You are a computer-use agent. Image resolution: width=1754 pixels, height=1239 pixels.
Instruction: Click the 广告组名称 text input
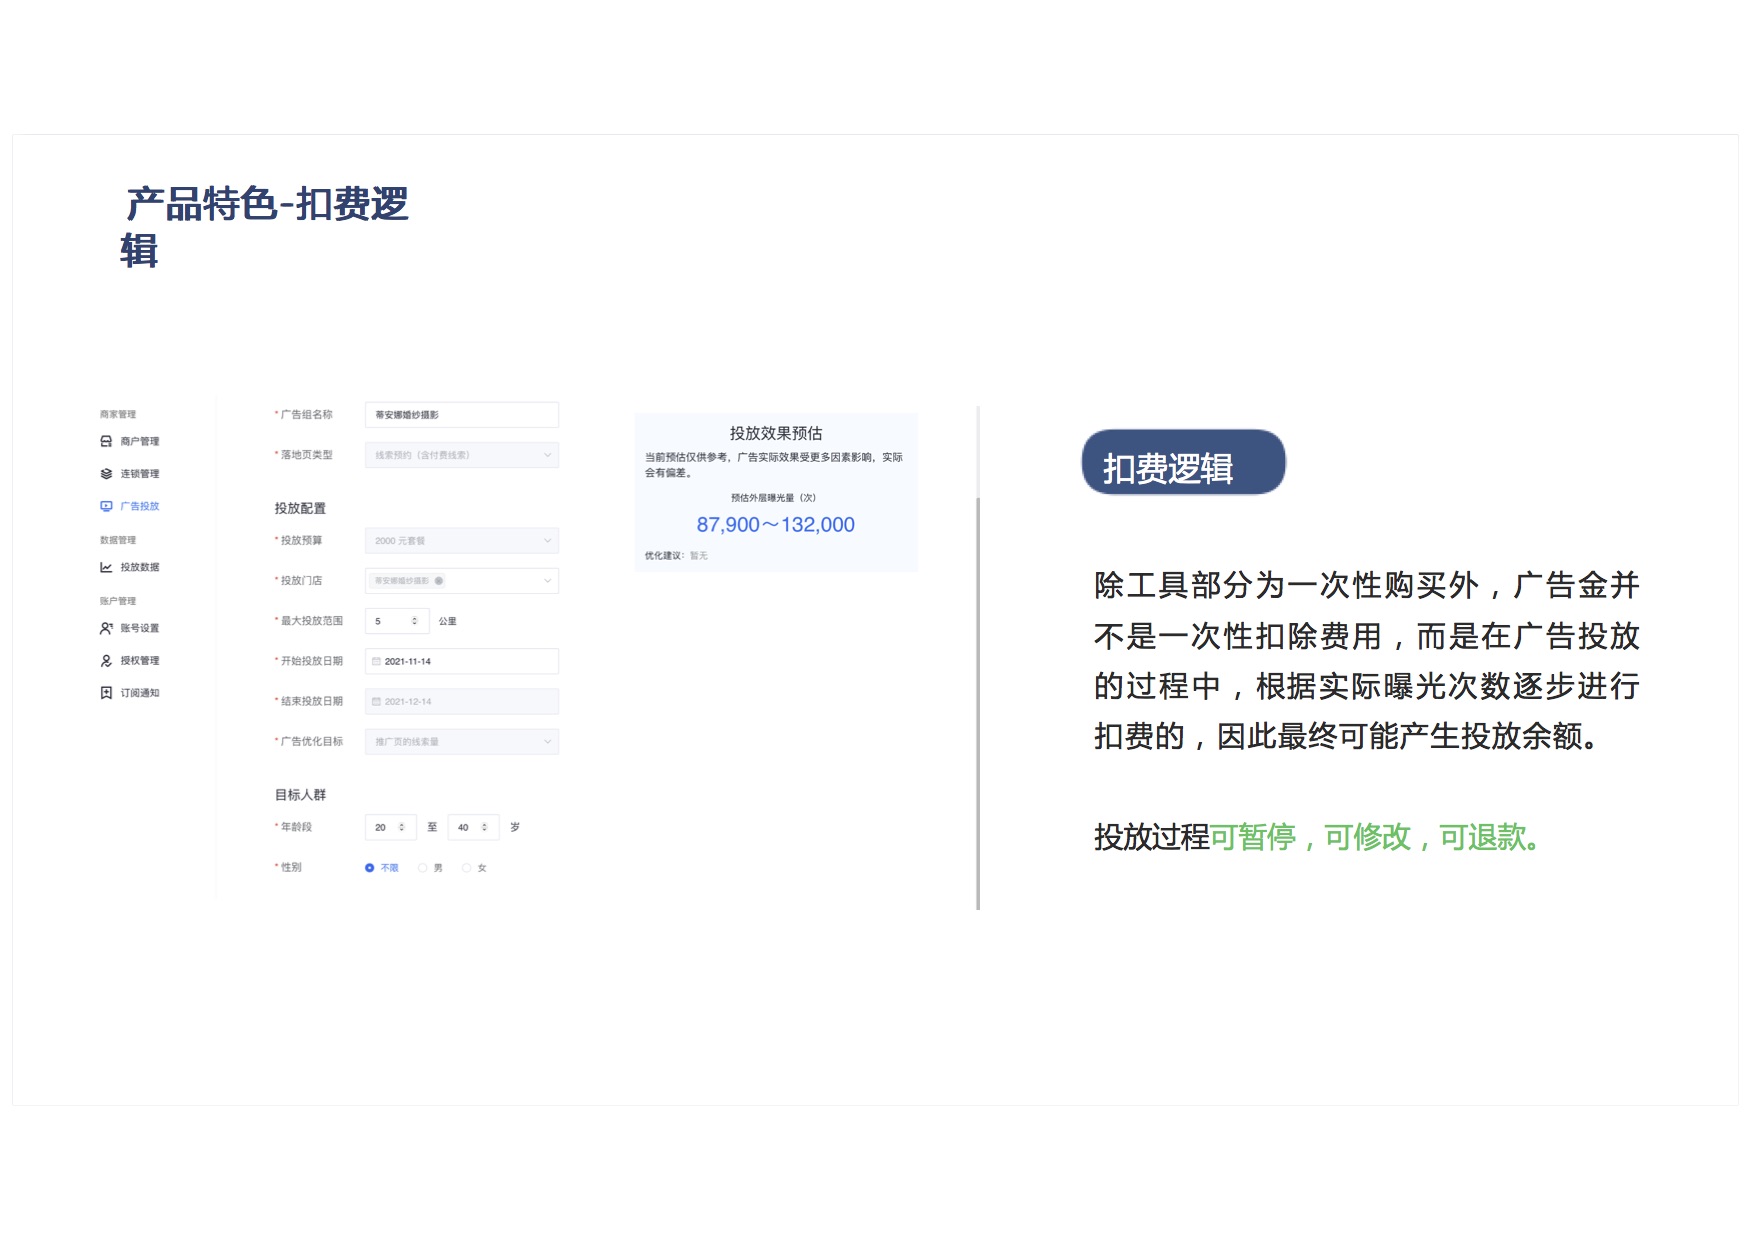461,415
